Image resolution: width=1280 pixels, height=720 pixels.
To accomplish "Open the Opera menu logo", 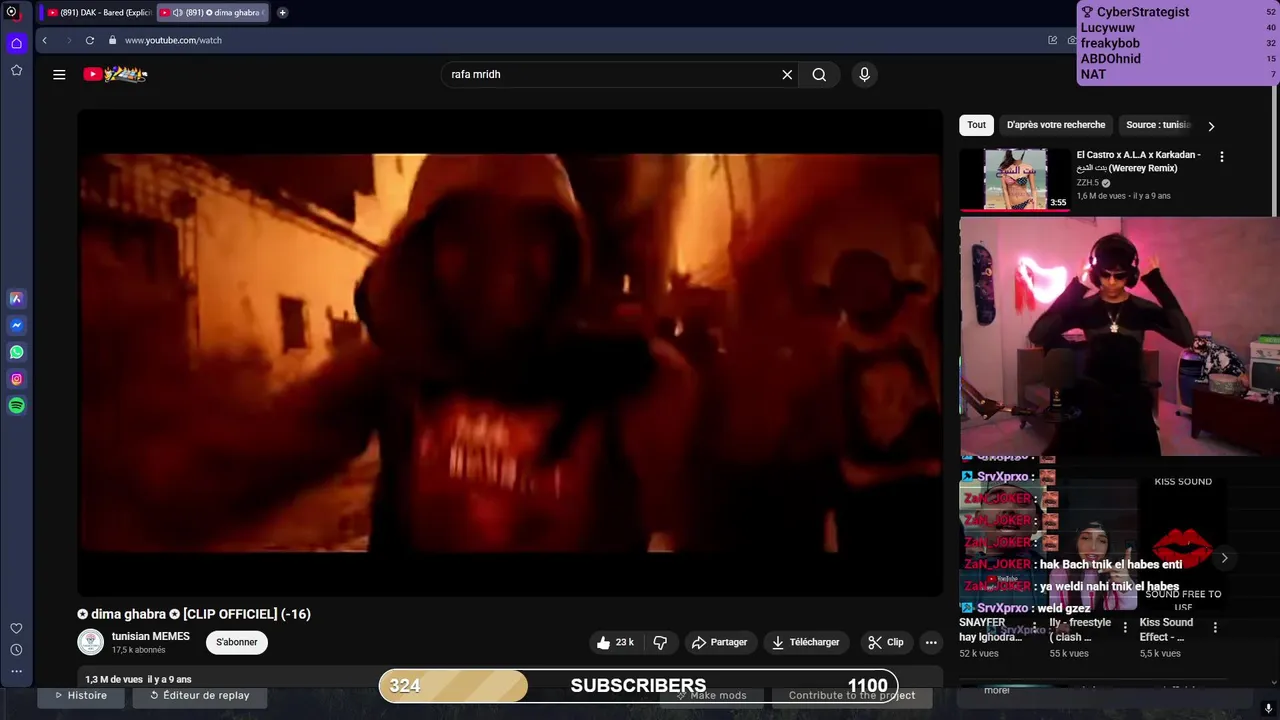I will click(11, 12).
